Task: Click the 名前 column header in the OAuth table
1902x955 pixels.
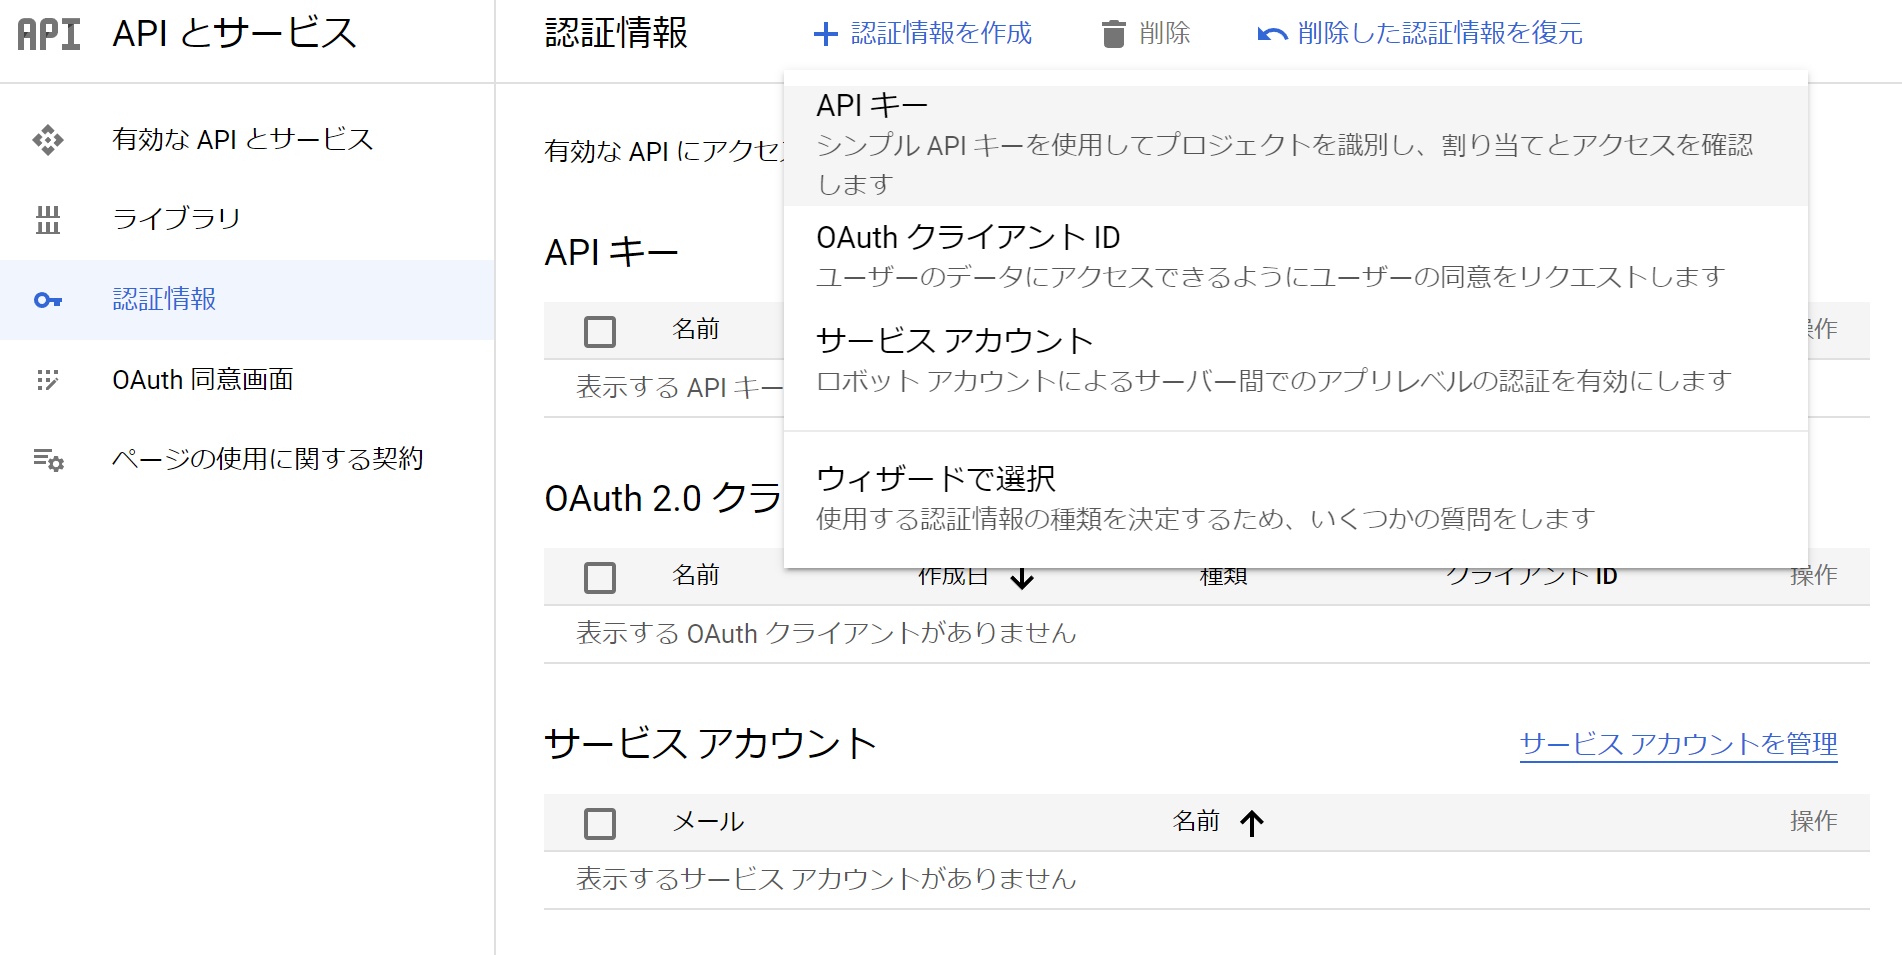Action: 696,576
